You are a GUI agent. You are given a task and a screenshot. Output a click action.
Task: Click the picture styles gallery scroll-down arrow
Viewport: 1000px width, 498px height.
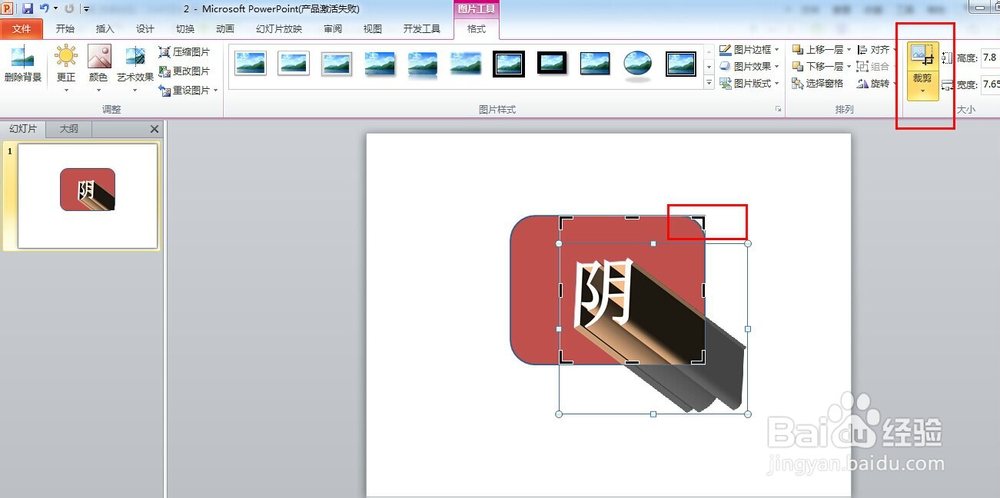click(709, 66)
